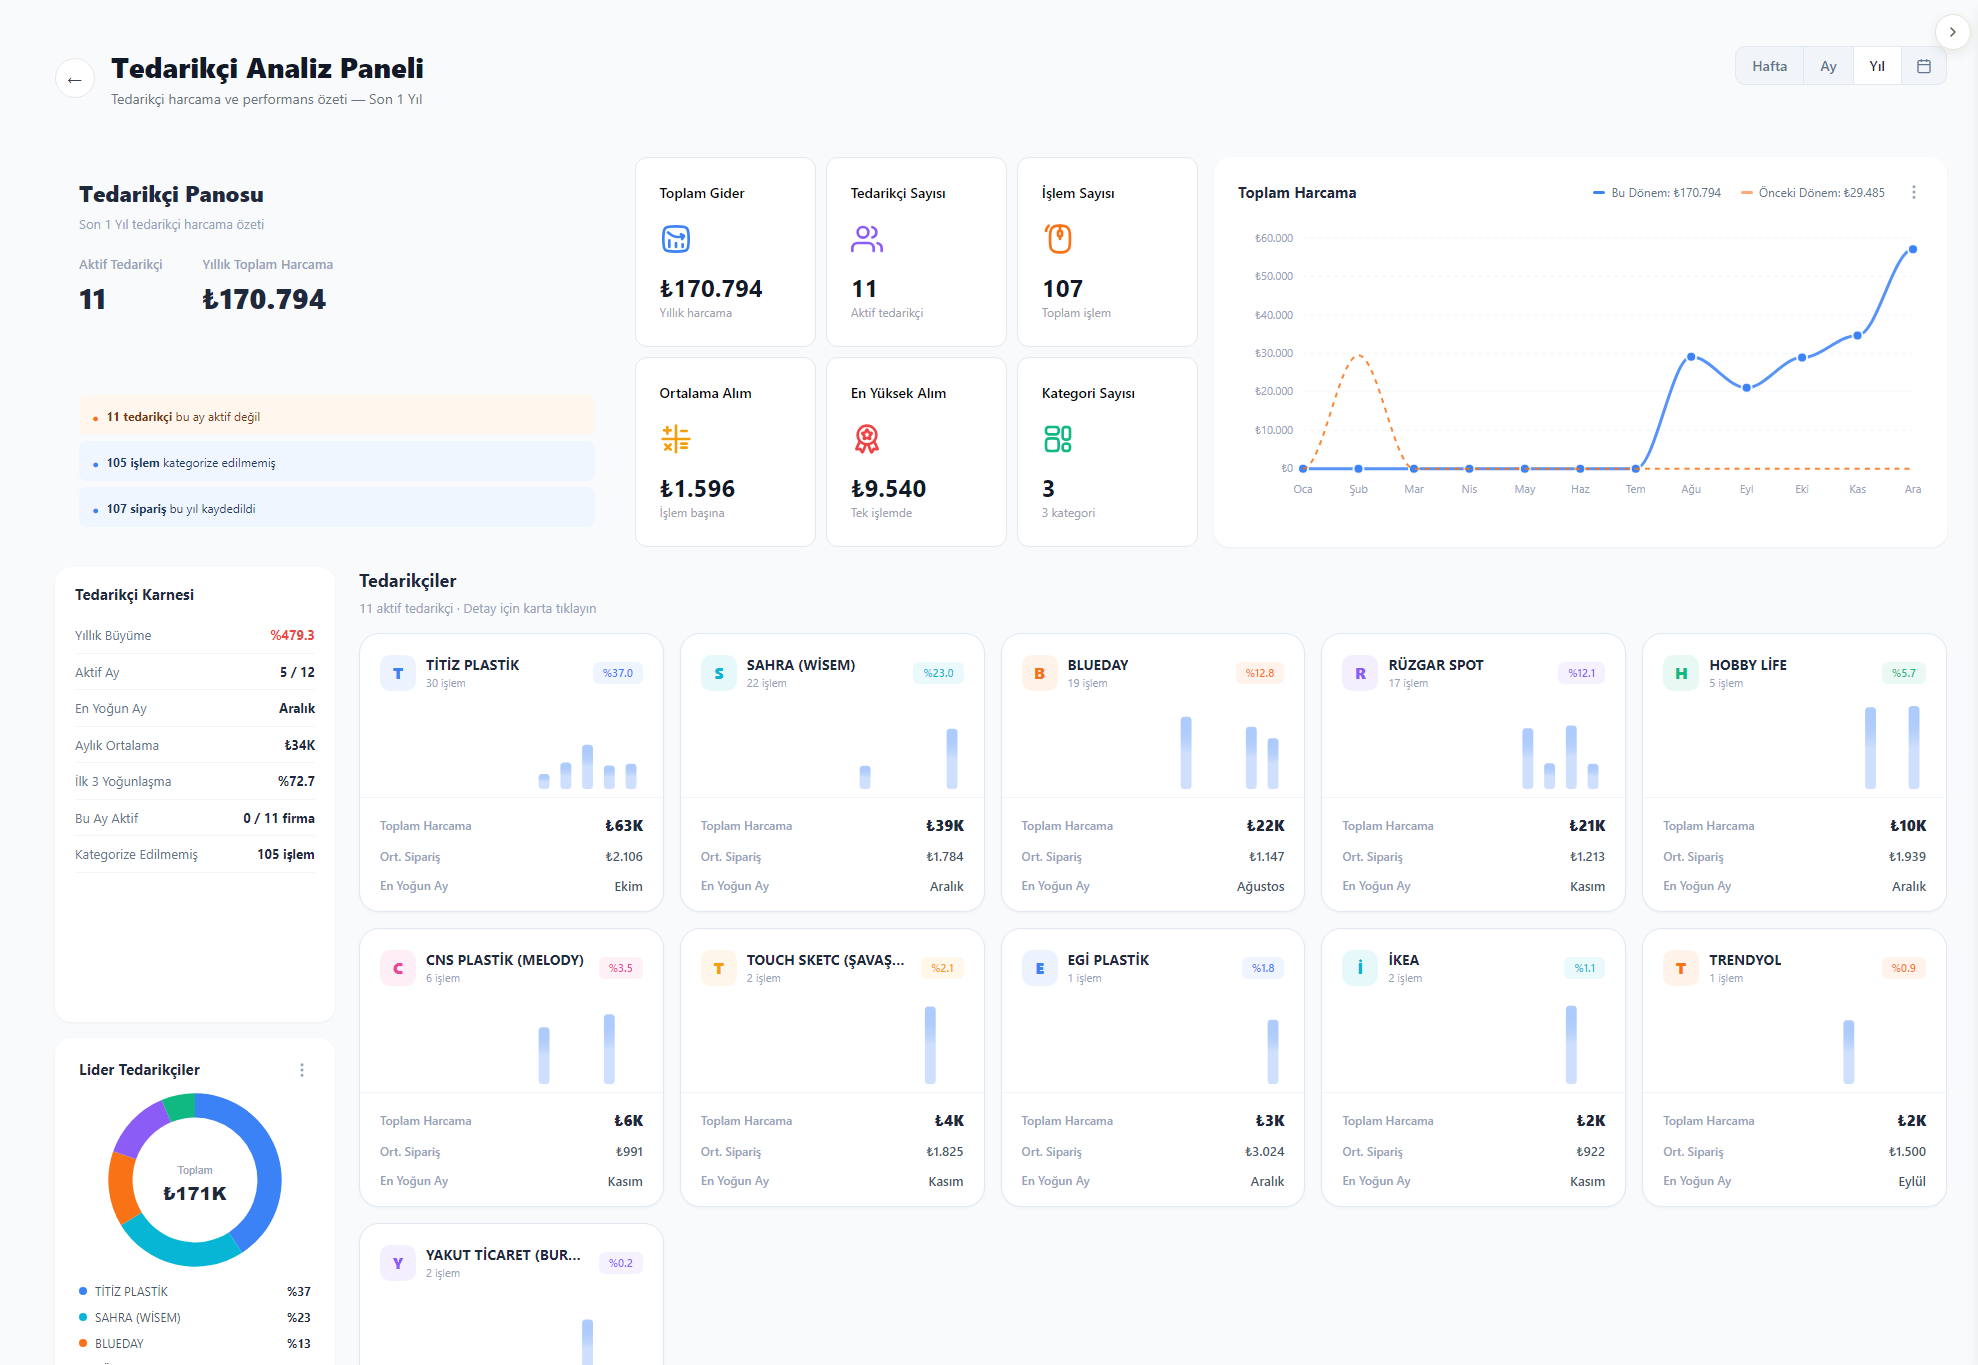Expand the right side panel chevron
The width and height of the screenshot is (1978, 1365).
[x=1952, y=32]
